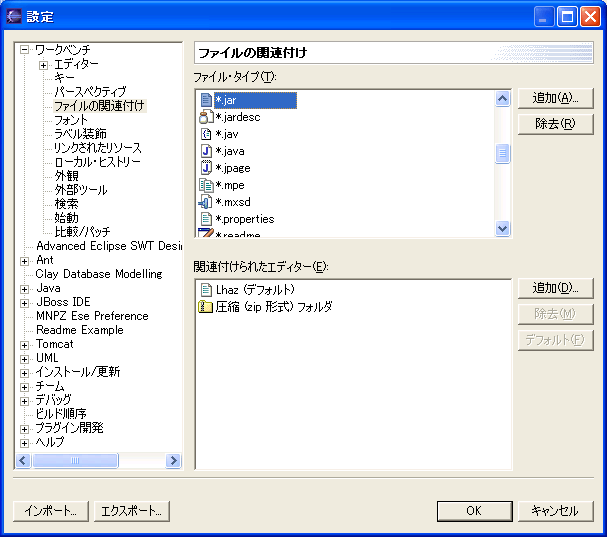Collapse the ワークベンチ tree node
This screenshot has height=537, width=607.
point(24,50)
